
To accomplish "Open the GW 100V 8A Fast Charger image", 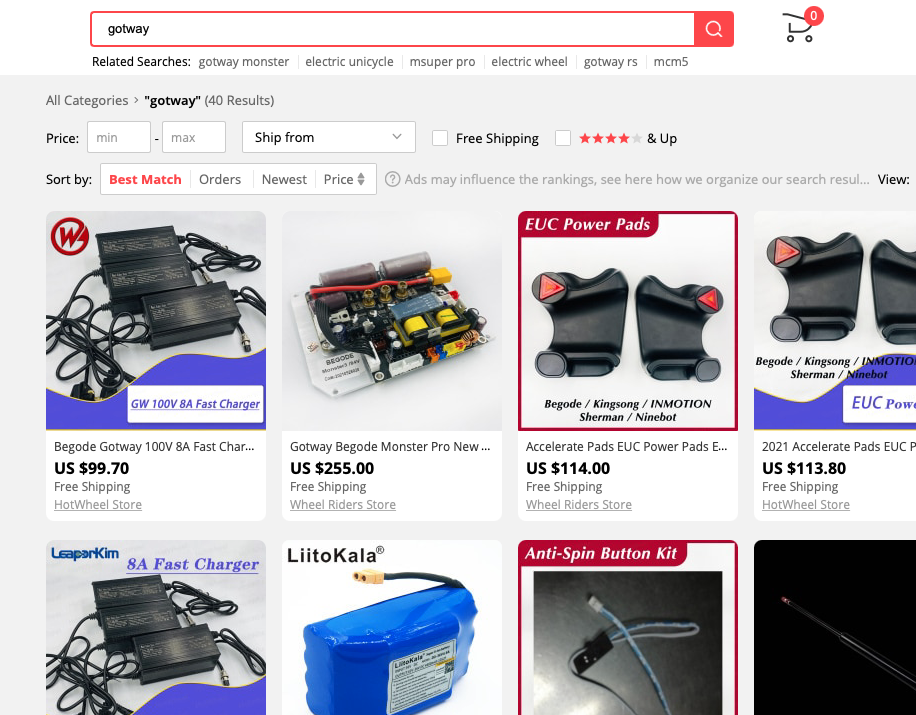I will [x=156, y=321].
